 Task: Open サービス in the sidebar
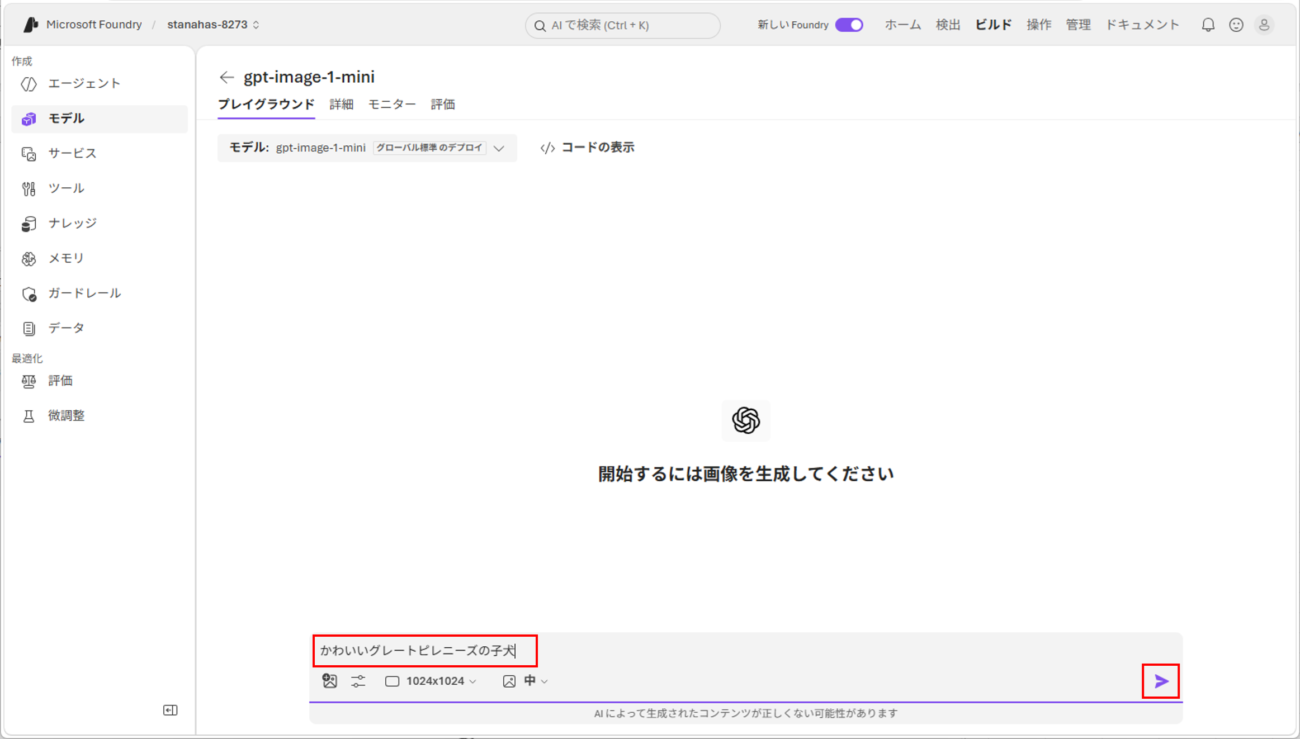click(99, 154)
